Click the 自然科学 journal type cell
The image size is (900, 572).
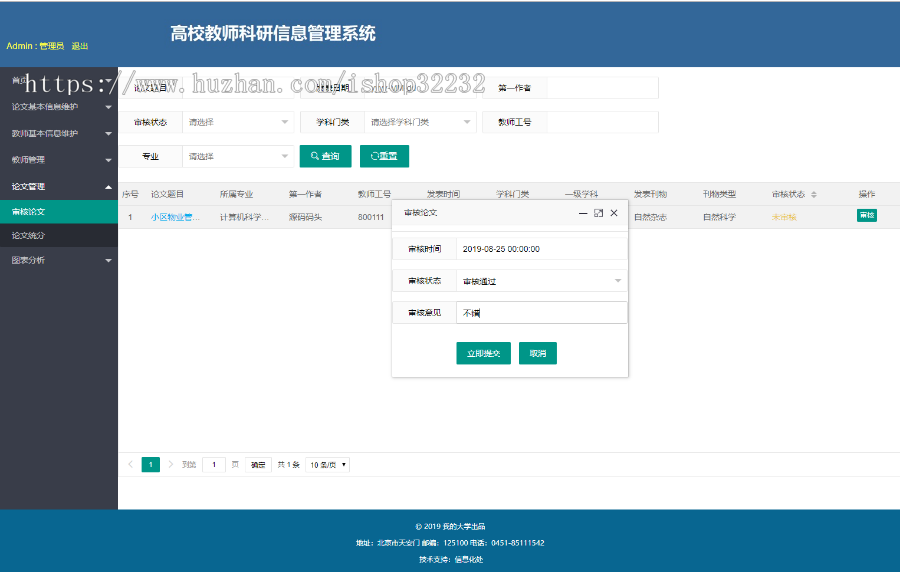719,217
